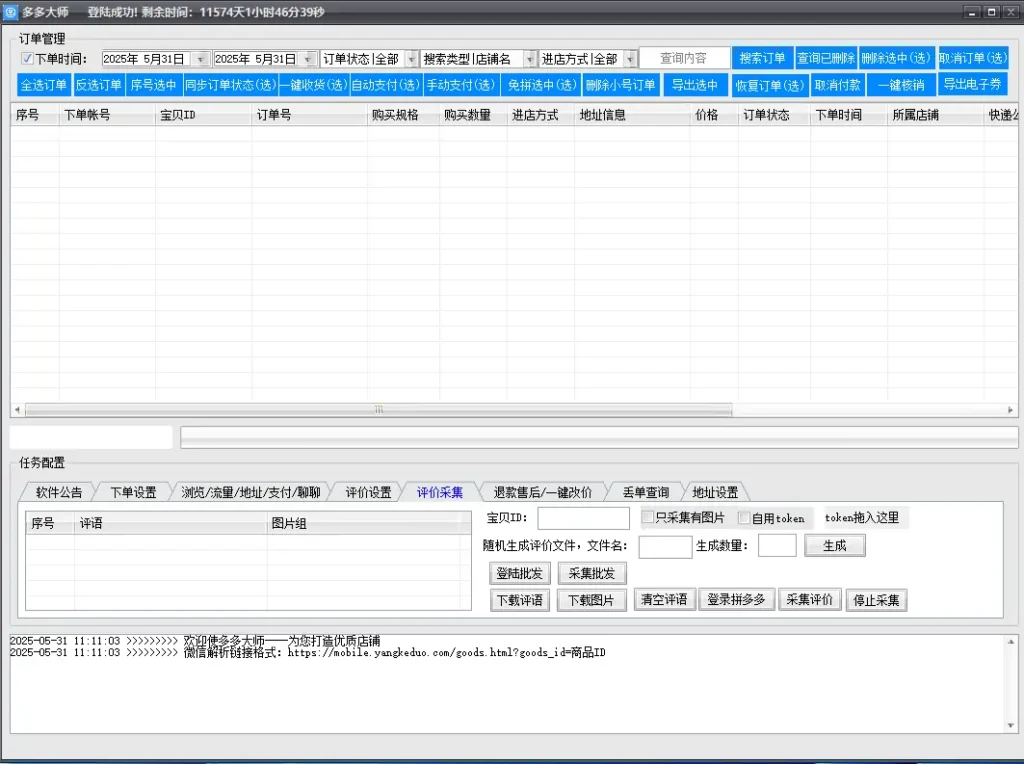Screen dimensions: 1024x764
Task: Expand the 搜索类型 dropdown
Action: [x=530, y=59]
